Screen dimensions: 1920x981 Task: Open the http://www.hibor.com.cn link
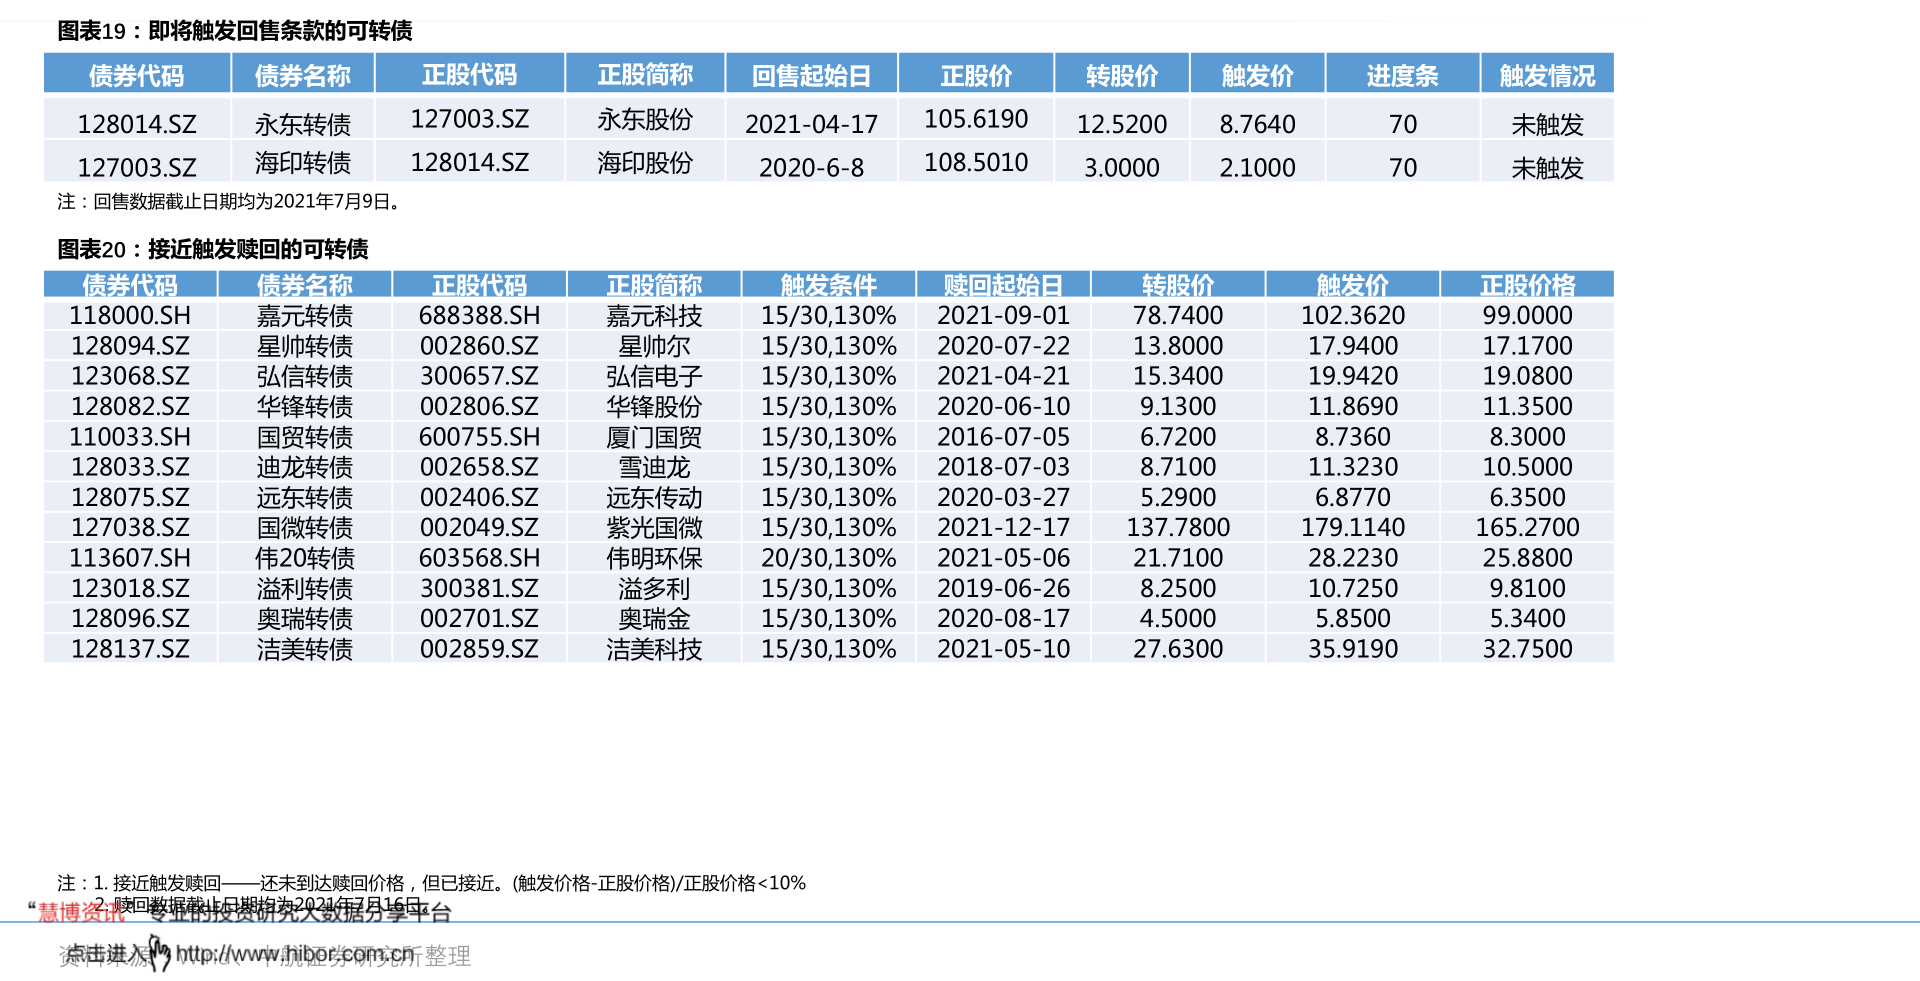tap(295, 955)
